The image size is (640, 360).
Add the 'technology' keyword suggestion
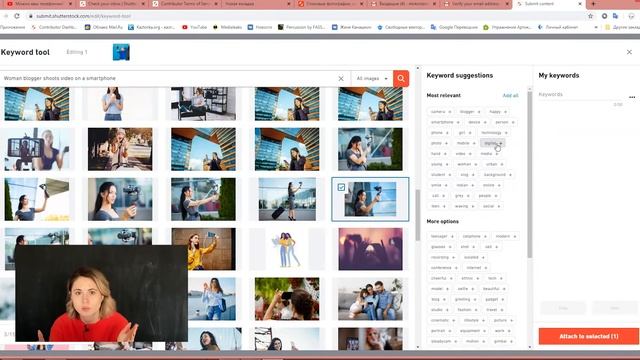tap(494, 133)
